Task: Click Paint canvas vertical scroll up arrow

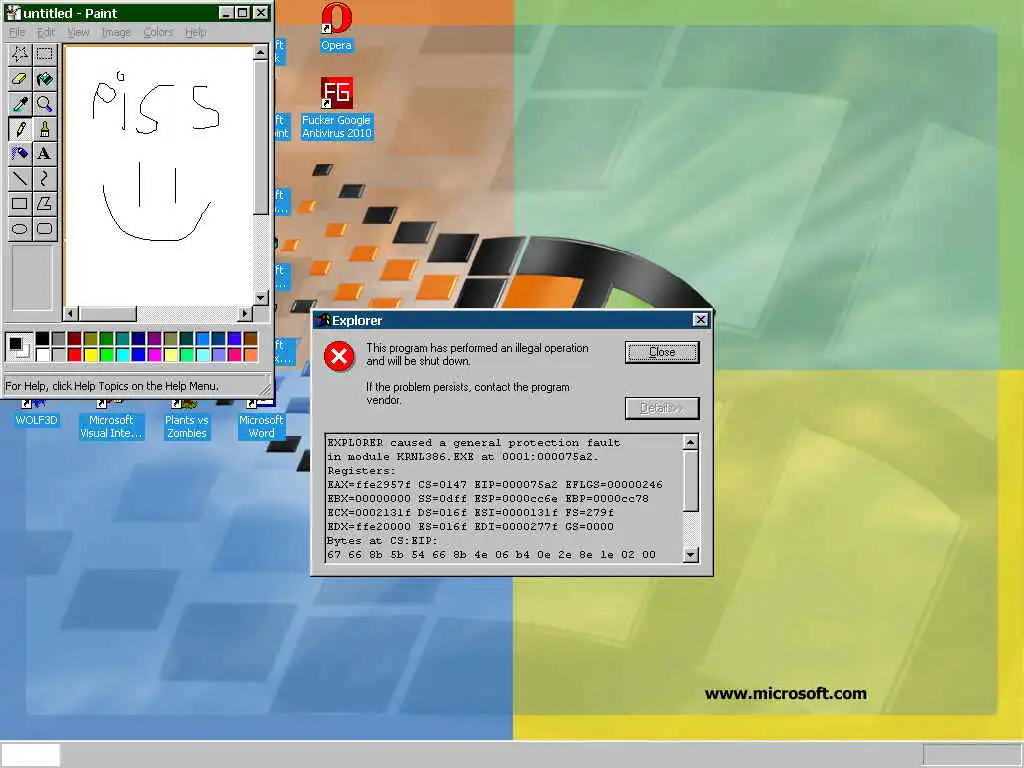Action: 261,52
